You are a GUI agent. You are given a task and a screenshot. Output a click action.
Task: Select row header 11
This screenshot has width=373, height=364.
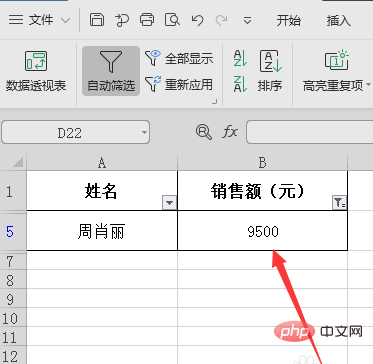click(13, 337)
